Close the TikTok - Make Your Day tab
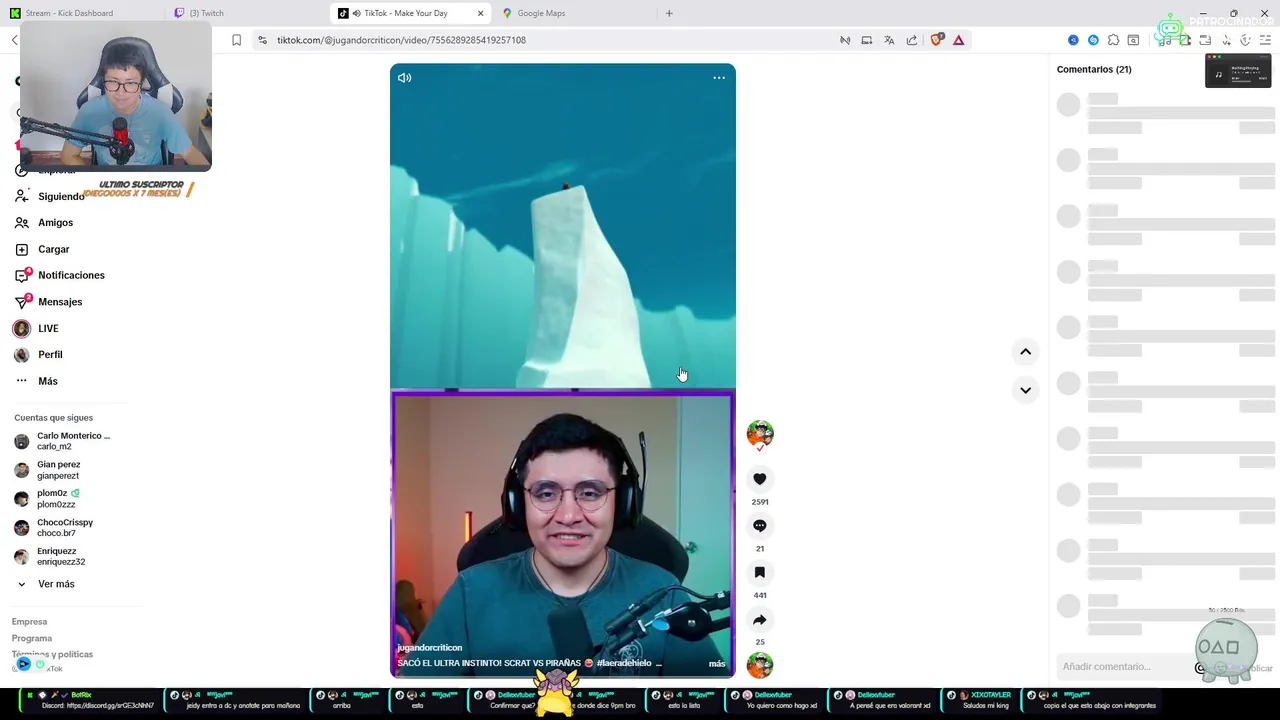The width and height of the screenshot is (1280, 720). click(480, 13)
